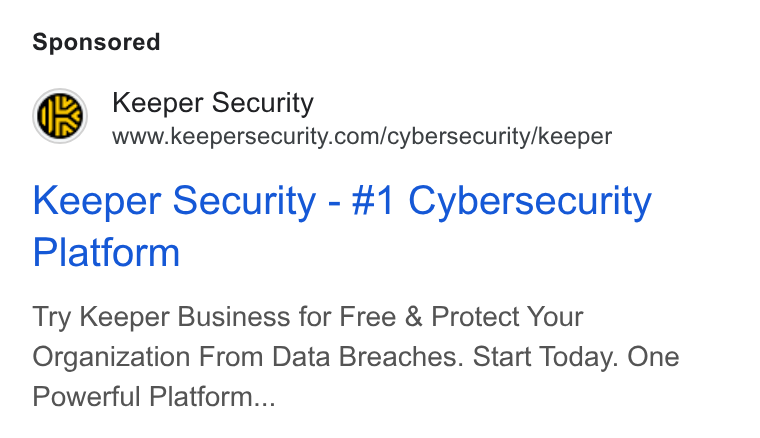Click the ellipsis ending the ad description
The image size is (760, 438).
coord(264,403)
